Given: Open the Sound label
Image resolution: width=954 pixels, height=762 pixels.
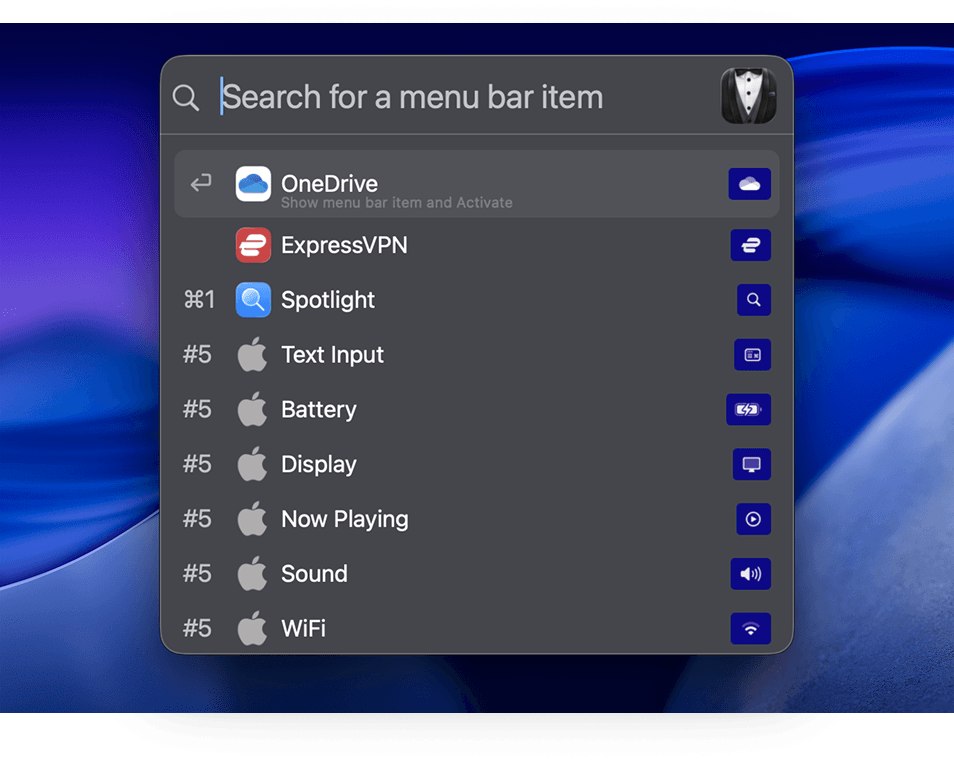Looking at the screenshot, I should point(314,574).
